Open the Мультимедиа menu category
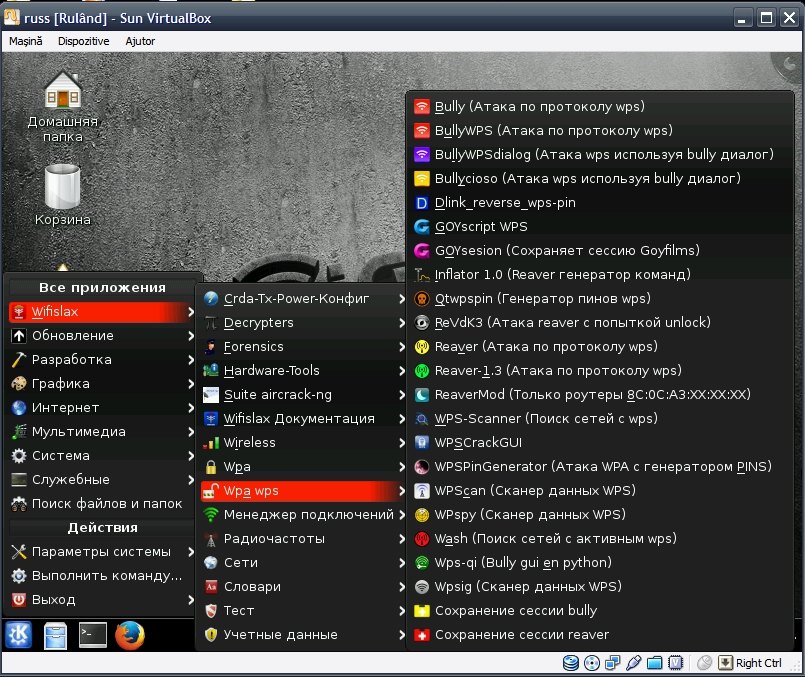This screenshot has width=805, height=677. pos(102,432)
